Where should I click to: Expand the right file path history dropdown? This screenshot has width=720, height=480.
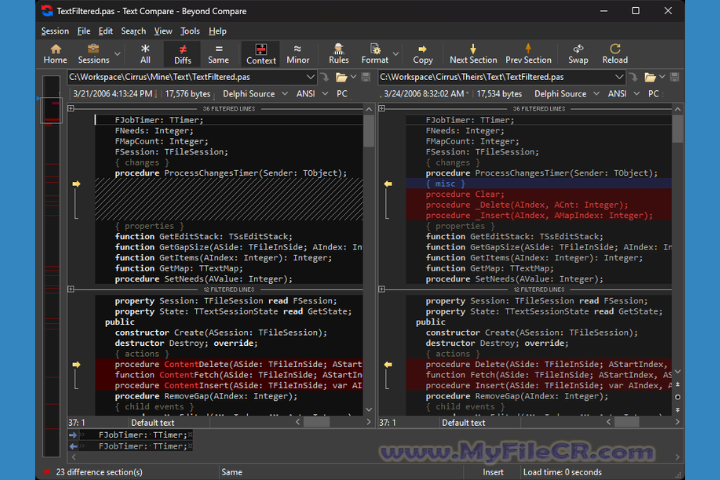pyautogui.click(x=619, y=77)
